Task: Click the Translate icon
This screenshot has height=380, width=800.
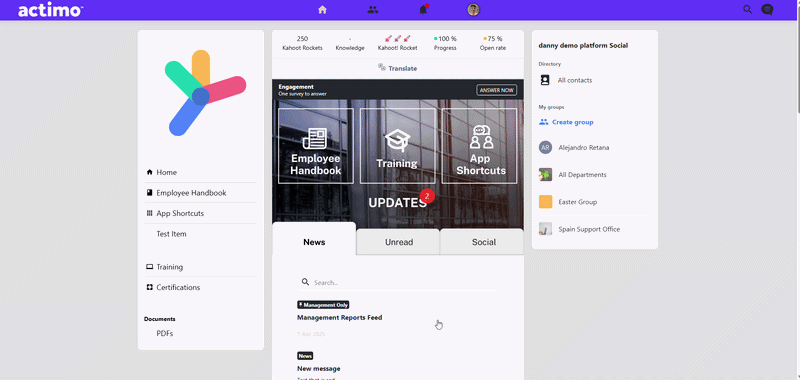Action: pyautogui.click(x=382, y=67)
